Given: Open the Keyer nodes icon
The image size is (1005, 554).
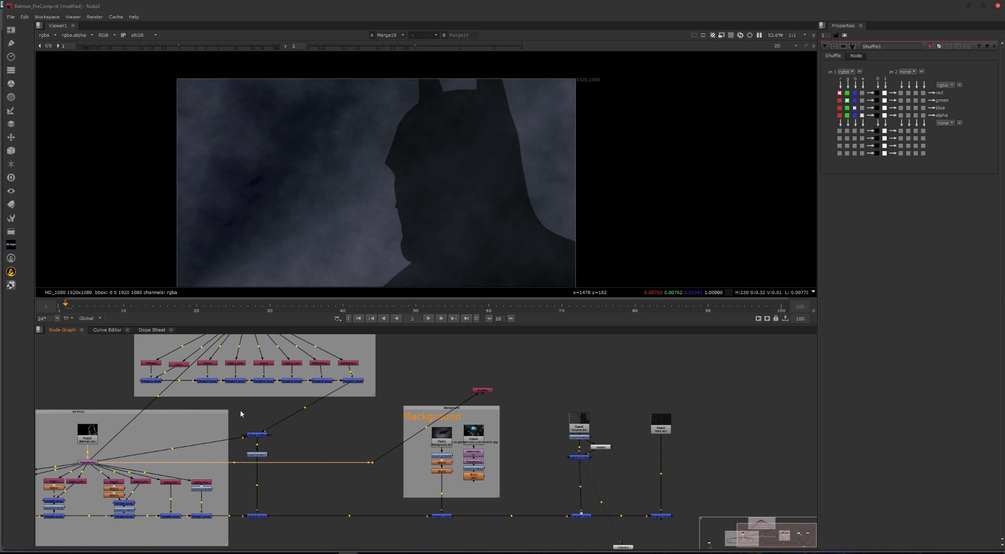Looking at the screenshot, I should tap(11, 110).
